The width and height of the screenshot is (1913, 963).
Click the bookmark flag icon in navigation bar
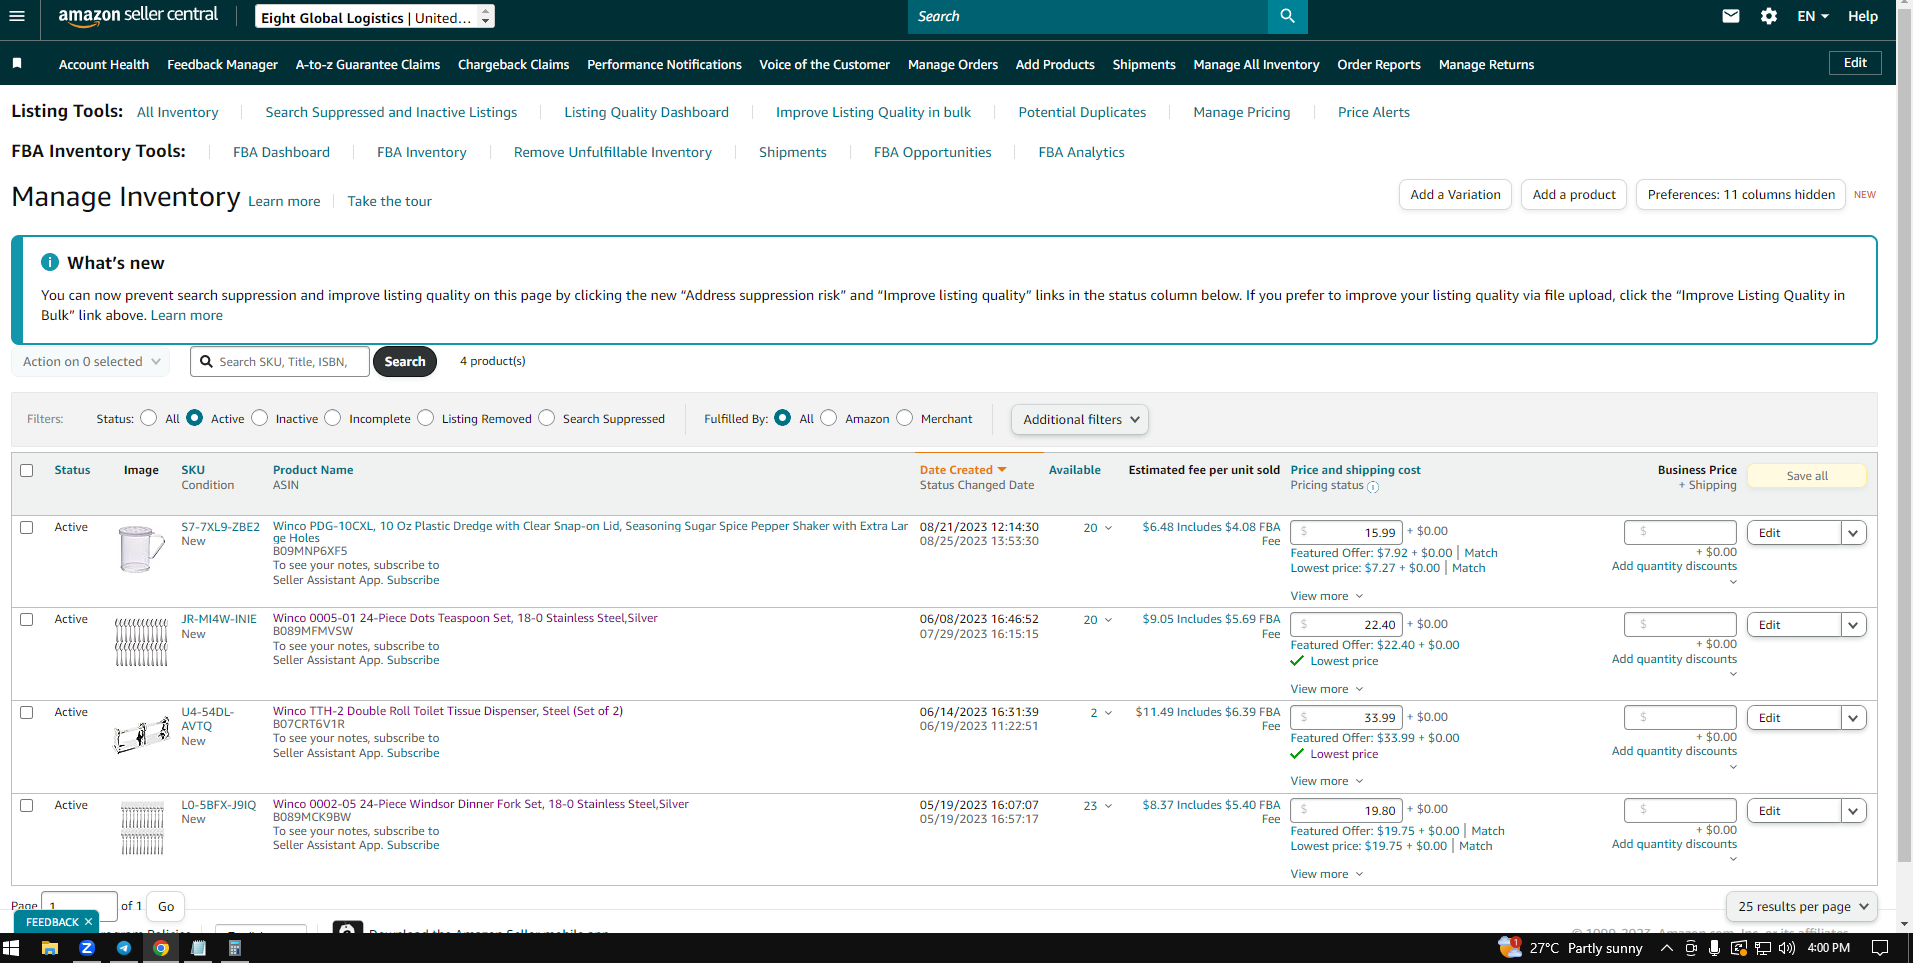[x=17, y=63]
